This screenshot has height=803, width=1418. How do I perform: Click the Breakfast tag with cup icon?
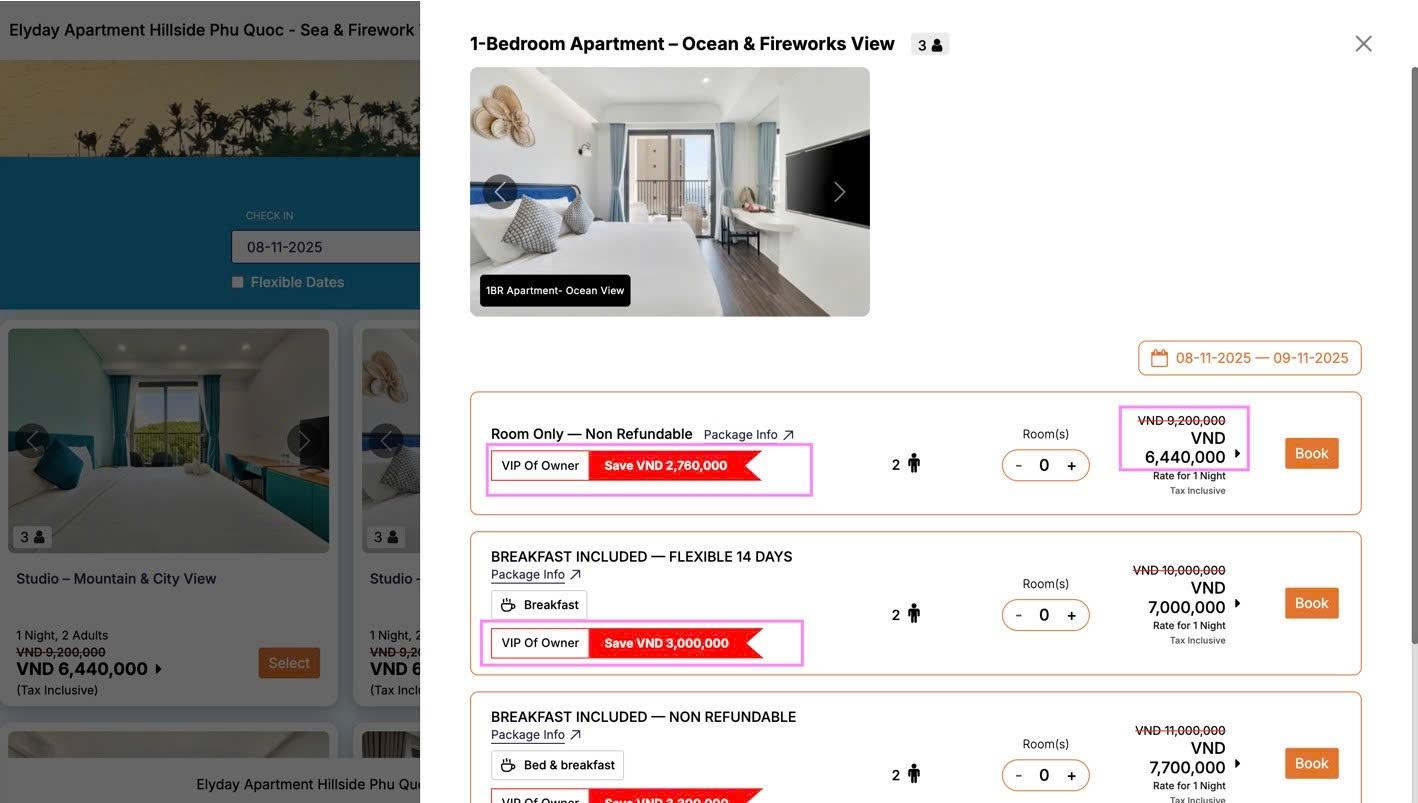click(x=539, y=605)
